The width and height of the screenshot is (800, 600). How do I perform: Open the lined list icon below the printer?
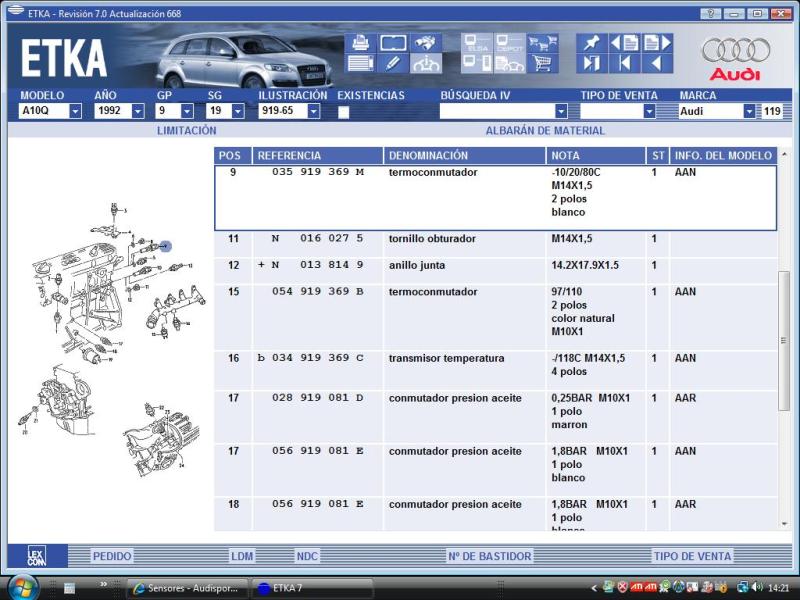point(361,63)
